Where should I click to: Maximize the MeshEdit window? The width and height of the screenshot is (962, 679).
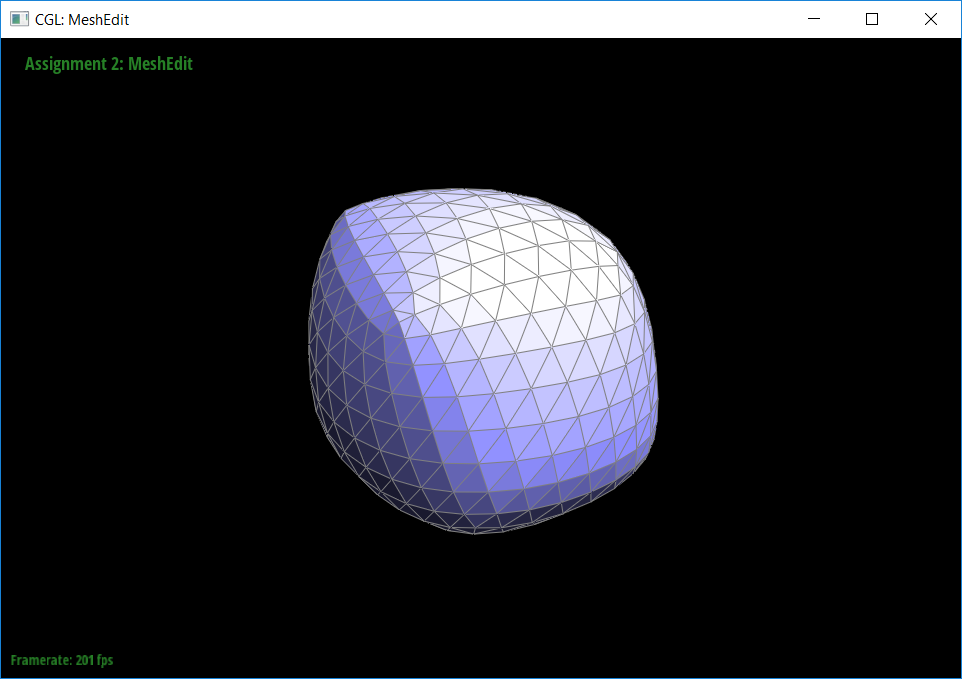click(872, 19)
